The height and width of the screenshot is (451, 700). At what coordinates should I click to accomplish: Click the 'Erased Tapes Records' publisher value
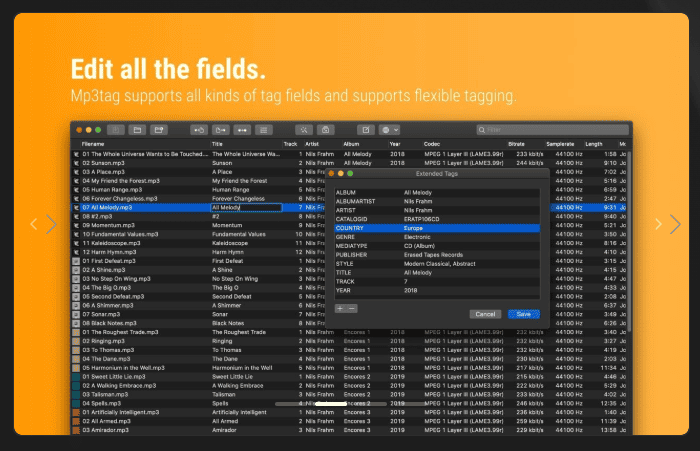pos(433,255)
